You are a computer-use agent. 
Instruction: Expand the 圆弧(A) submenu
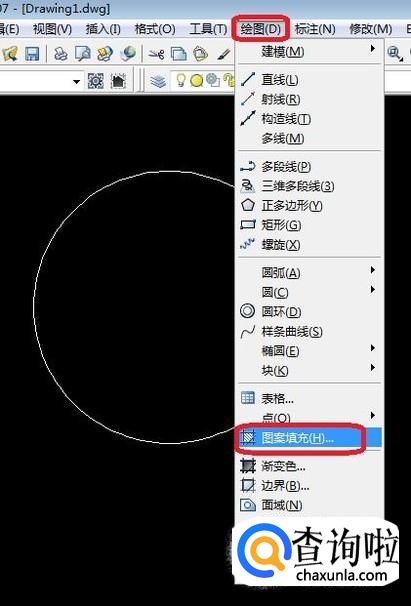(309, 272)
